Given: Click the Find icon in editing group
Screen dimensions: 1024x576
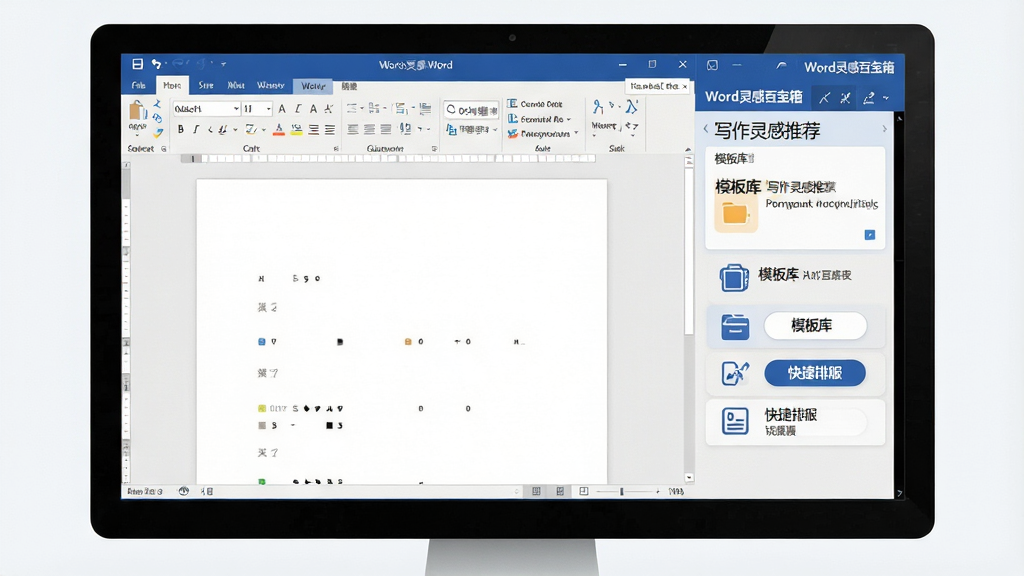Looking at the screenshot, I should coord(598,106).
